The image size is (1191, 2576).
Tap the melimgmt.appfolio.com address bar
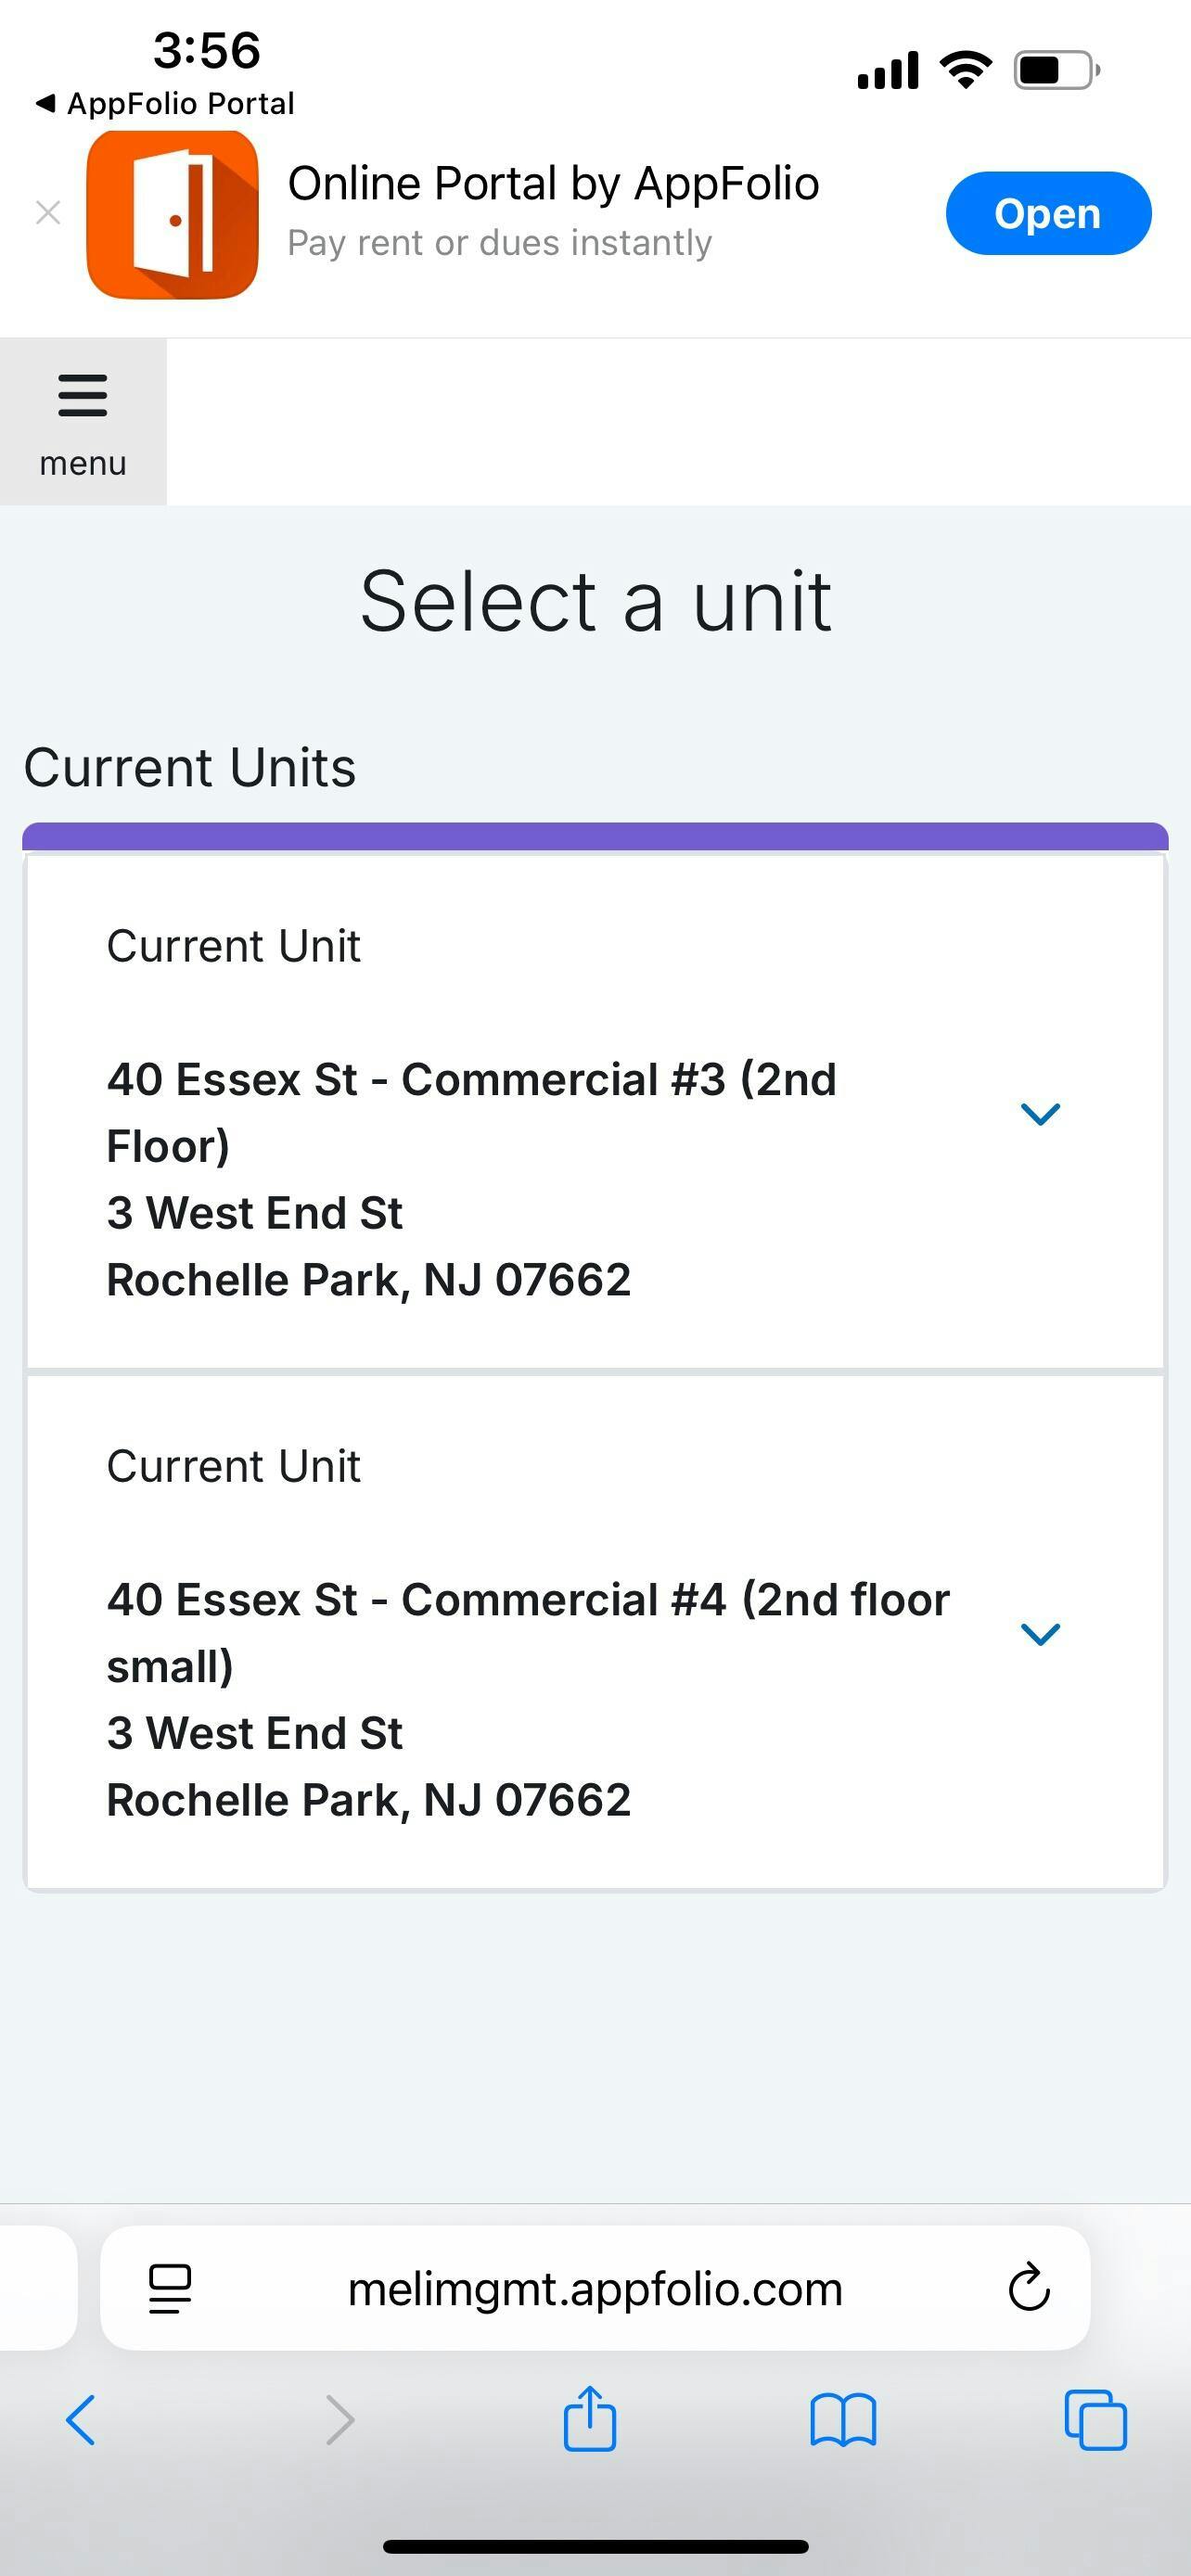tap(595, 2288)
